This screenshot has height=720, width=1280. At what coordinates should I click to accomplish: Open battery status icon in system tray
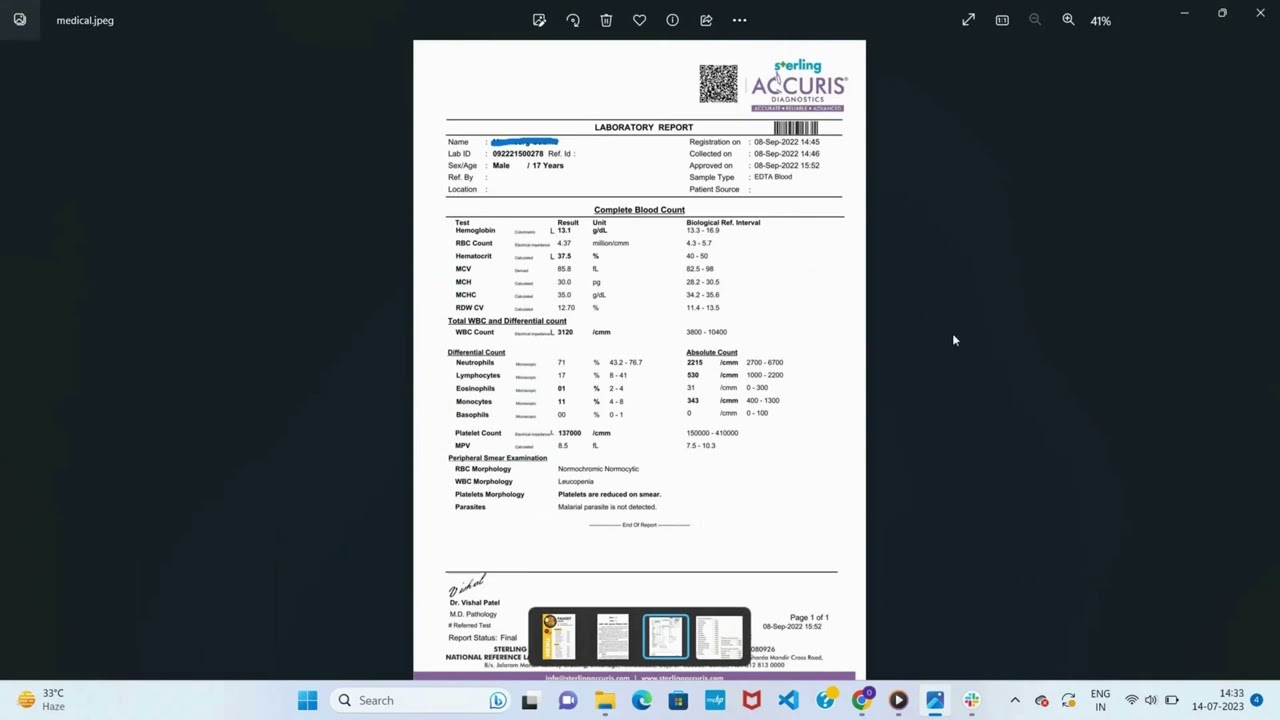(1172, 700)
